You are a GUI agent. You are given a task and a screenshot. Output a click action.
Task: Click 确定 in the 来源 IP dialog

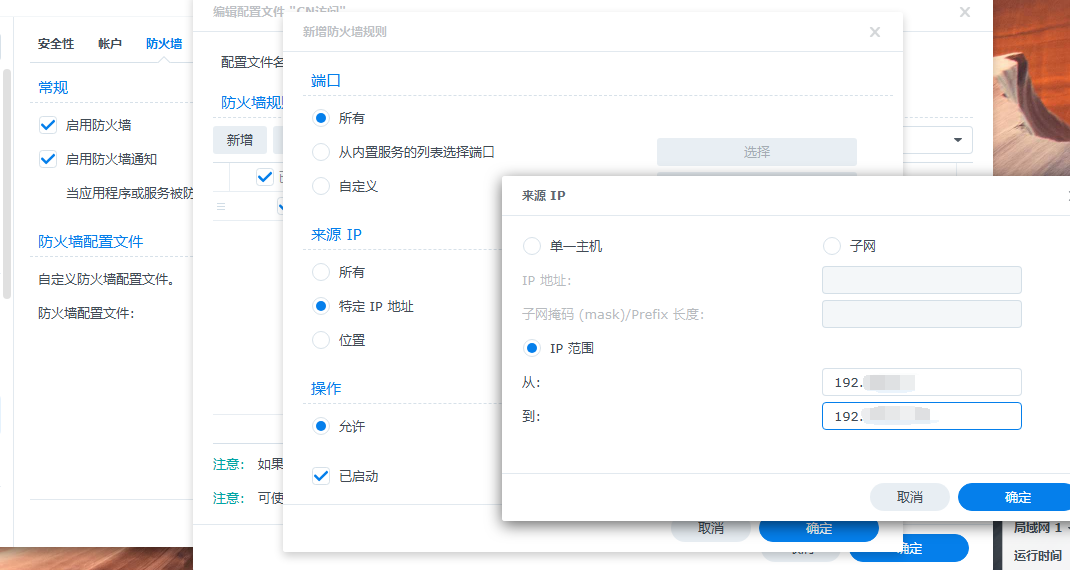click(x=1017, y=497)
